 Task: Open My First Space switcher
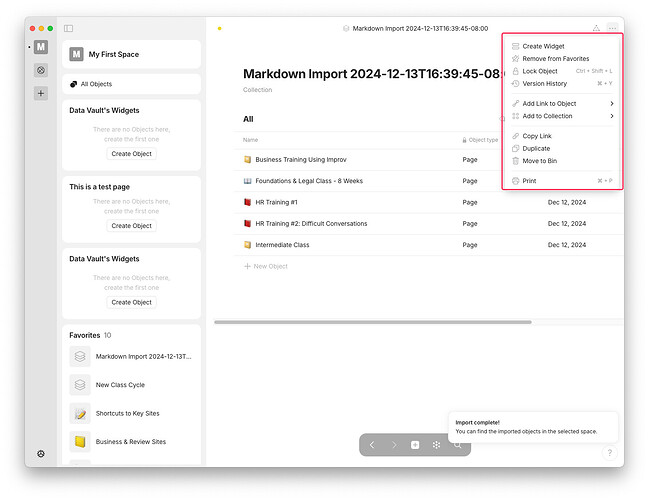coord(131,54)
